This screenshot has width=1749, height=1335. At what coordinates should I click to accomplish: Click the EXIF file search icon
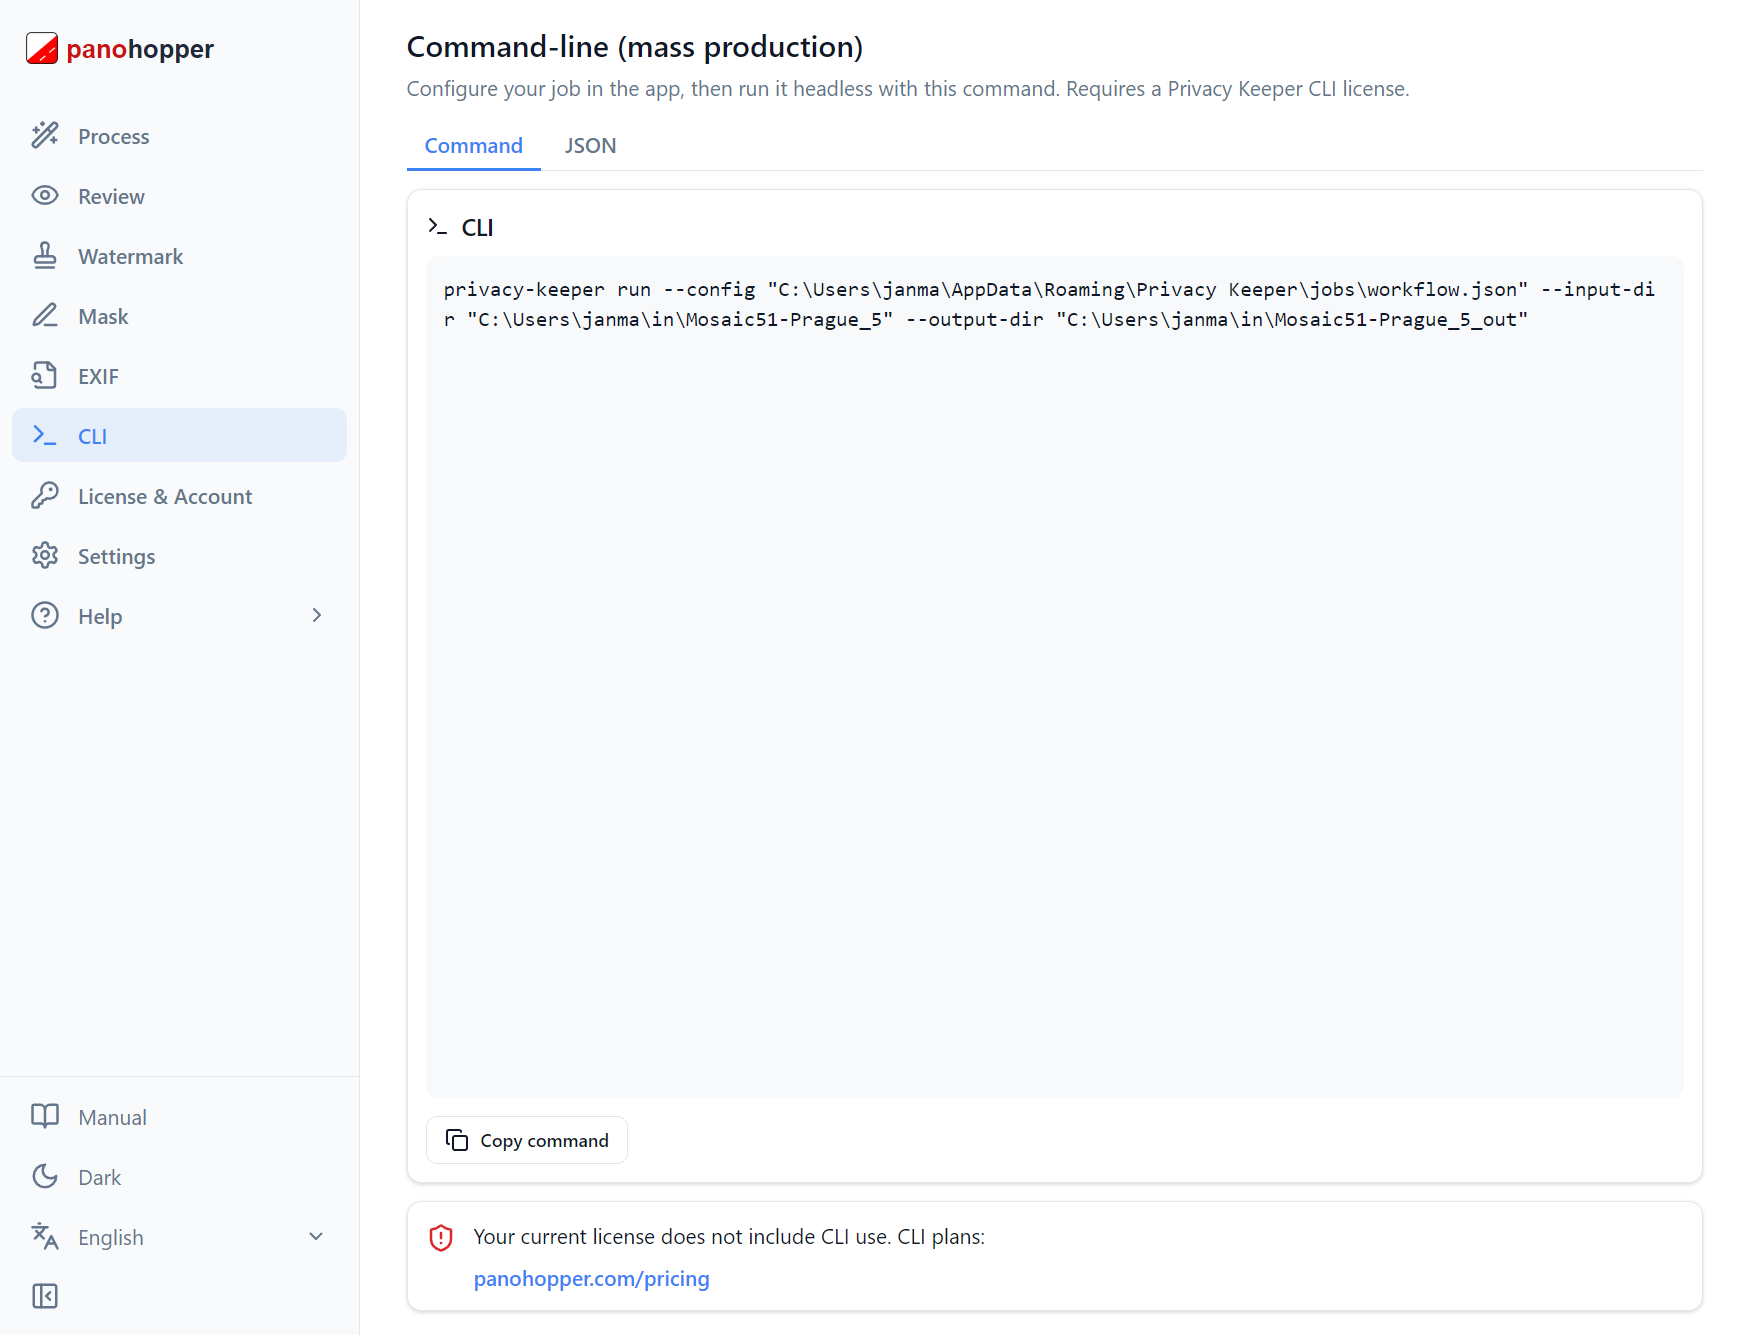[x=45, y=375]
